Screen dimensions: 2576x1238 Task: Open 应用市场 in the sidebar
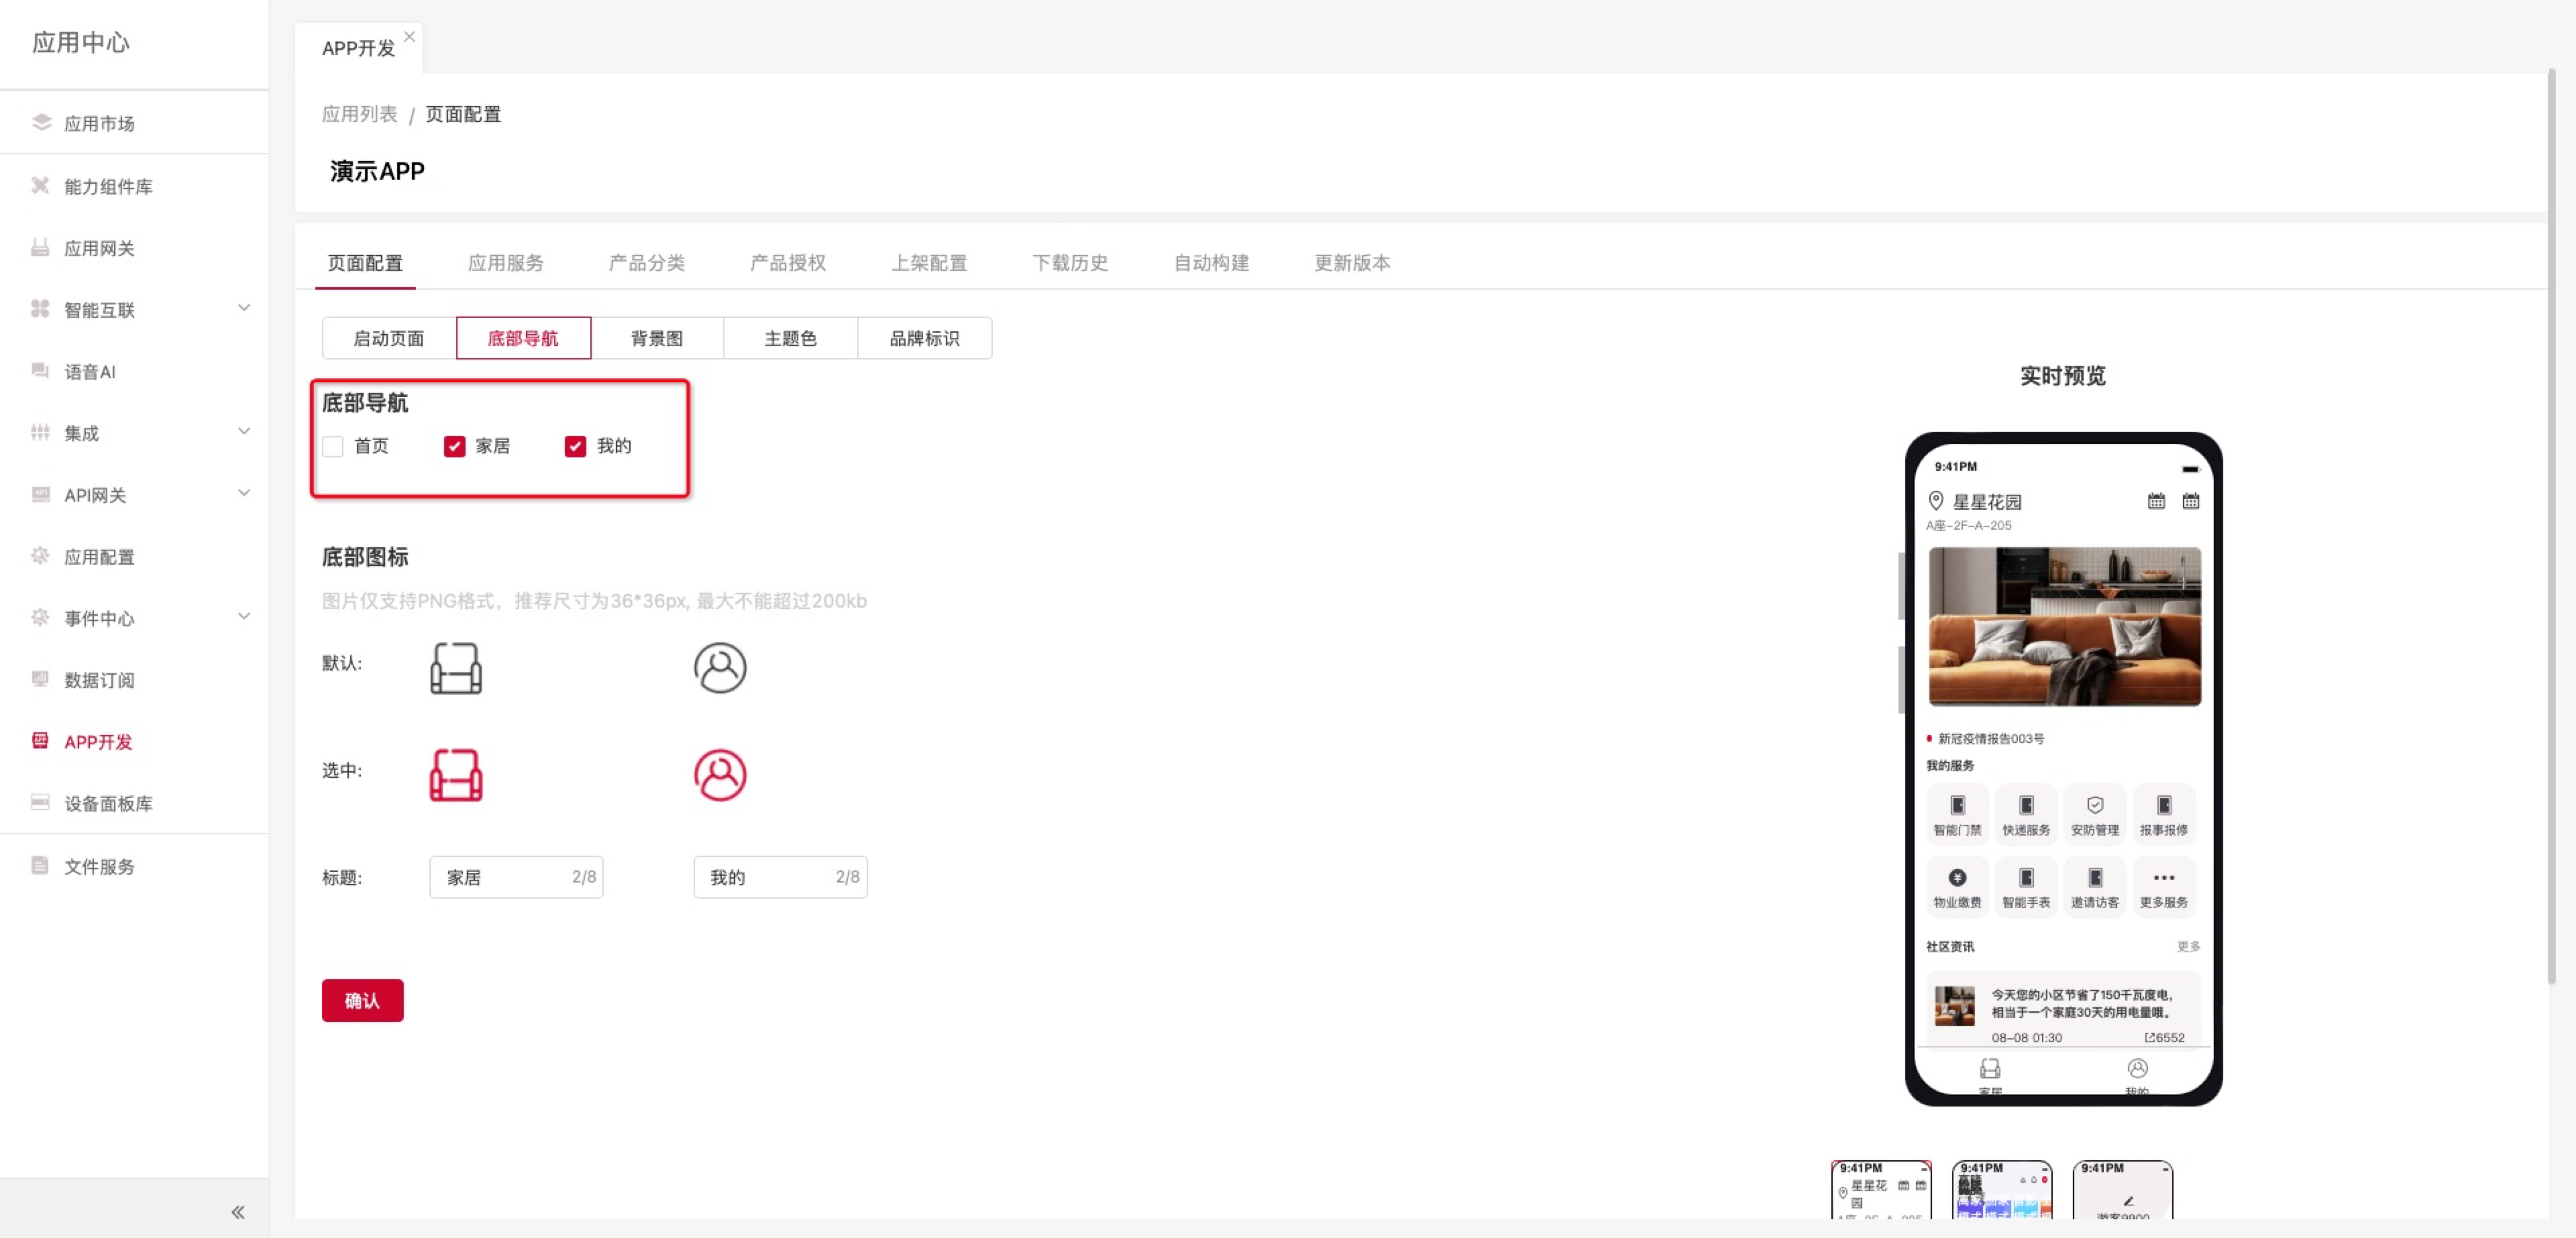pyautogui.click(x=99, y=123)
